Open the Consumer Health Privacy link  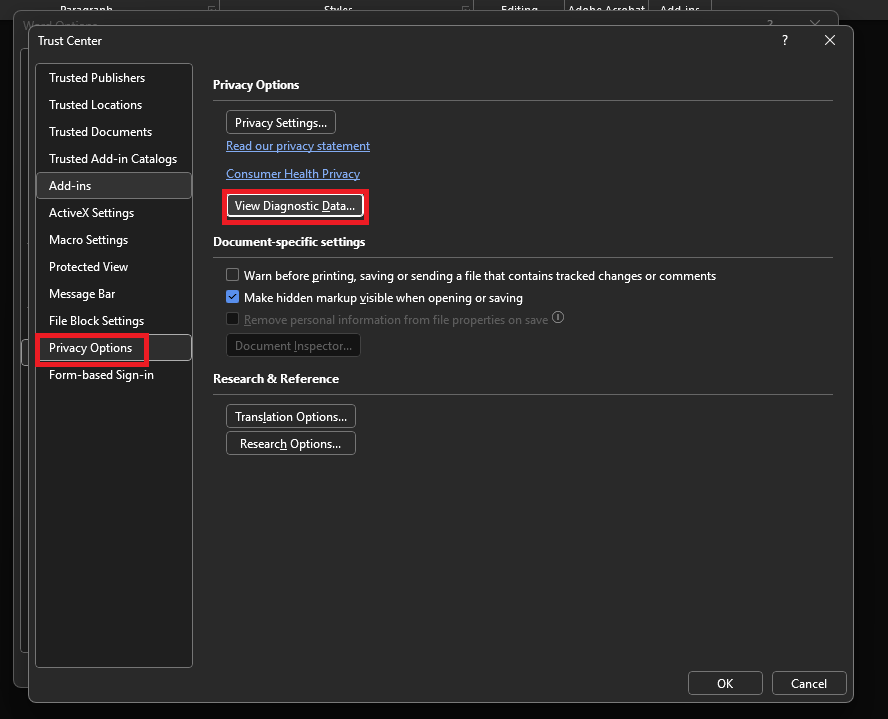293,174
